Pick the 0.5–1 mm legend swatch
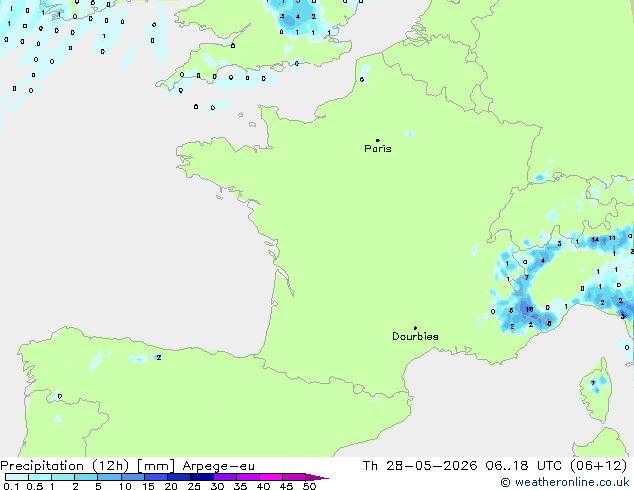This screenshot has height=490, width=634. (40, 477)
